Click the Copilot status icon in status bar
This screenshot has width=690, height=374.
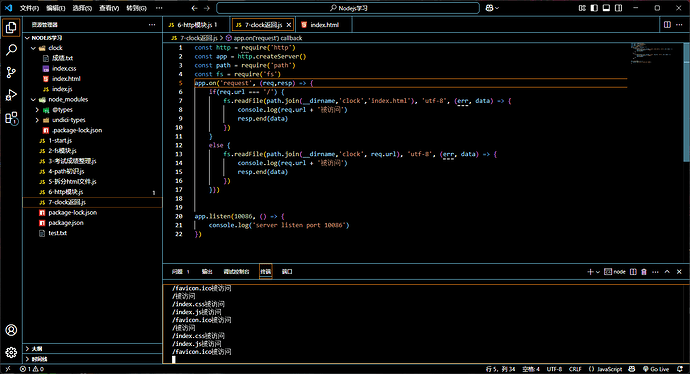click(x=632, y=369)
